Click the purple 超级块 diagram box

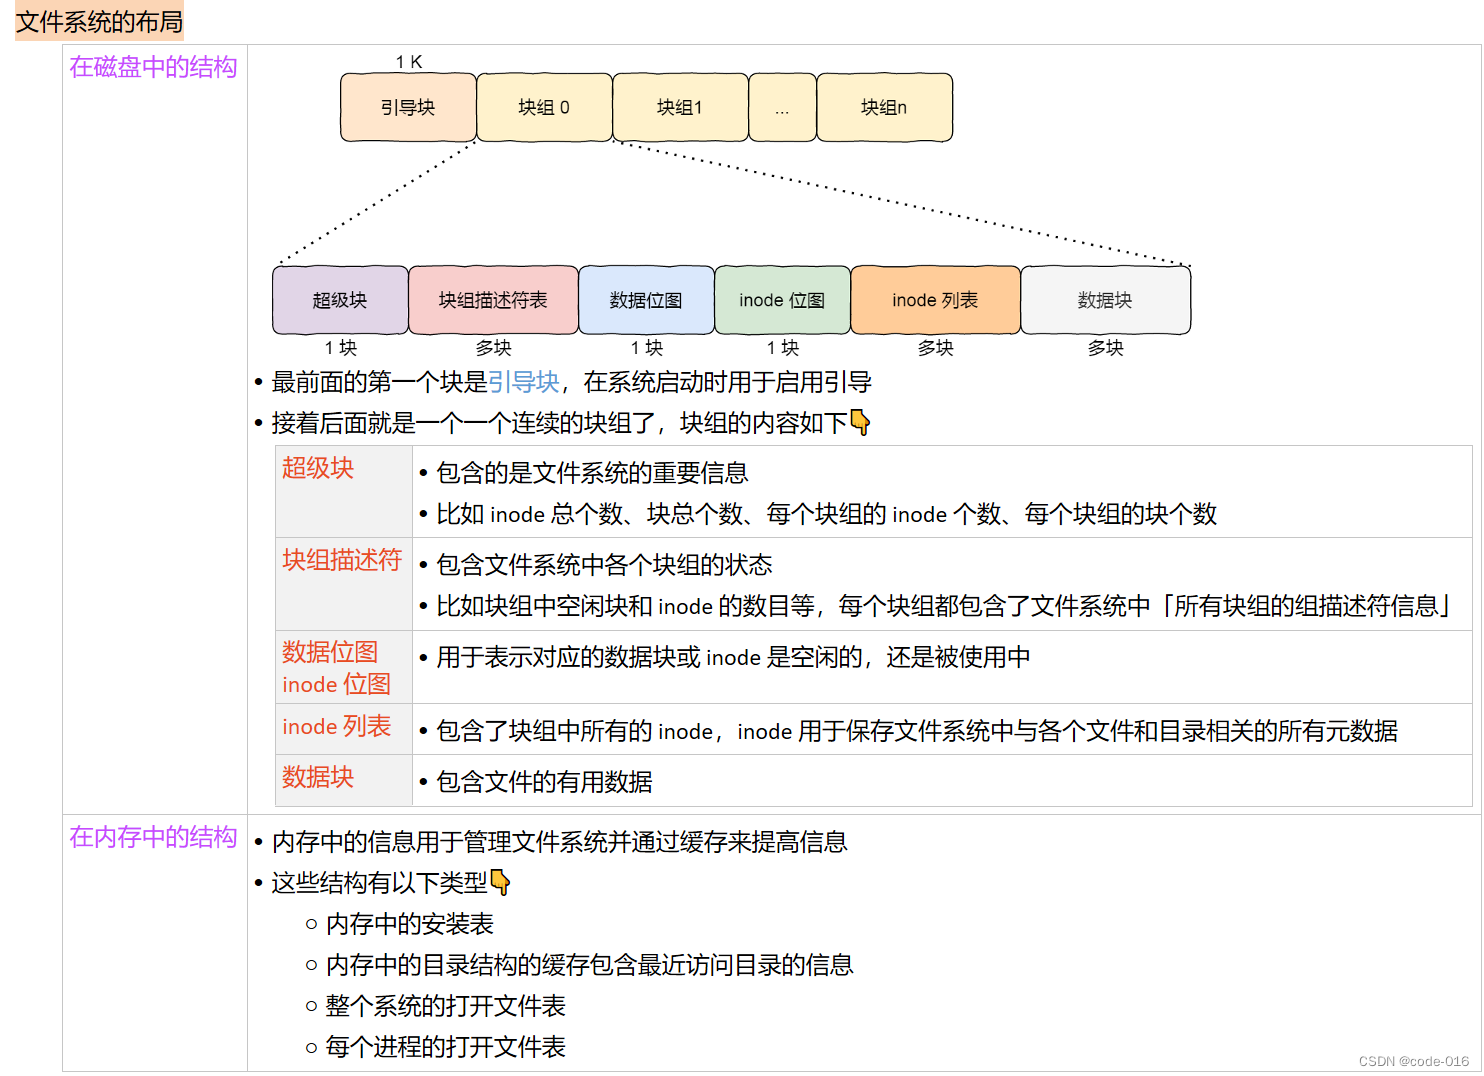click(340, 300)
